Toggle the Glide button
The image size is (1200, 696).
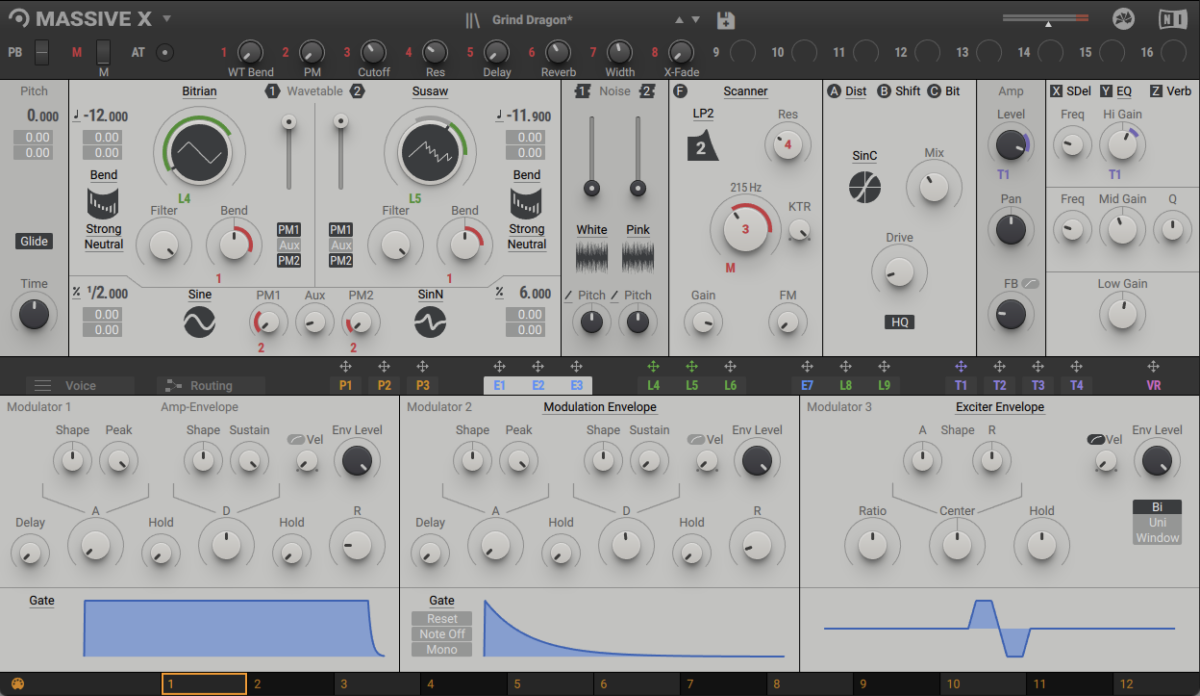click(x=34, y=241)
